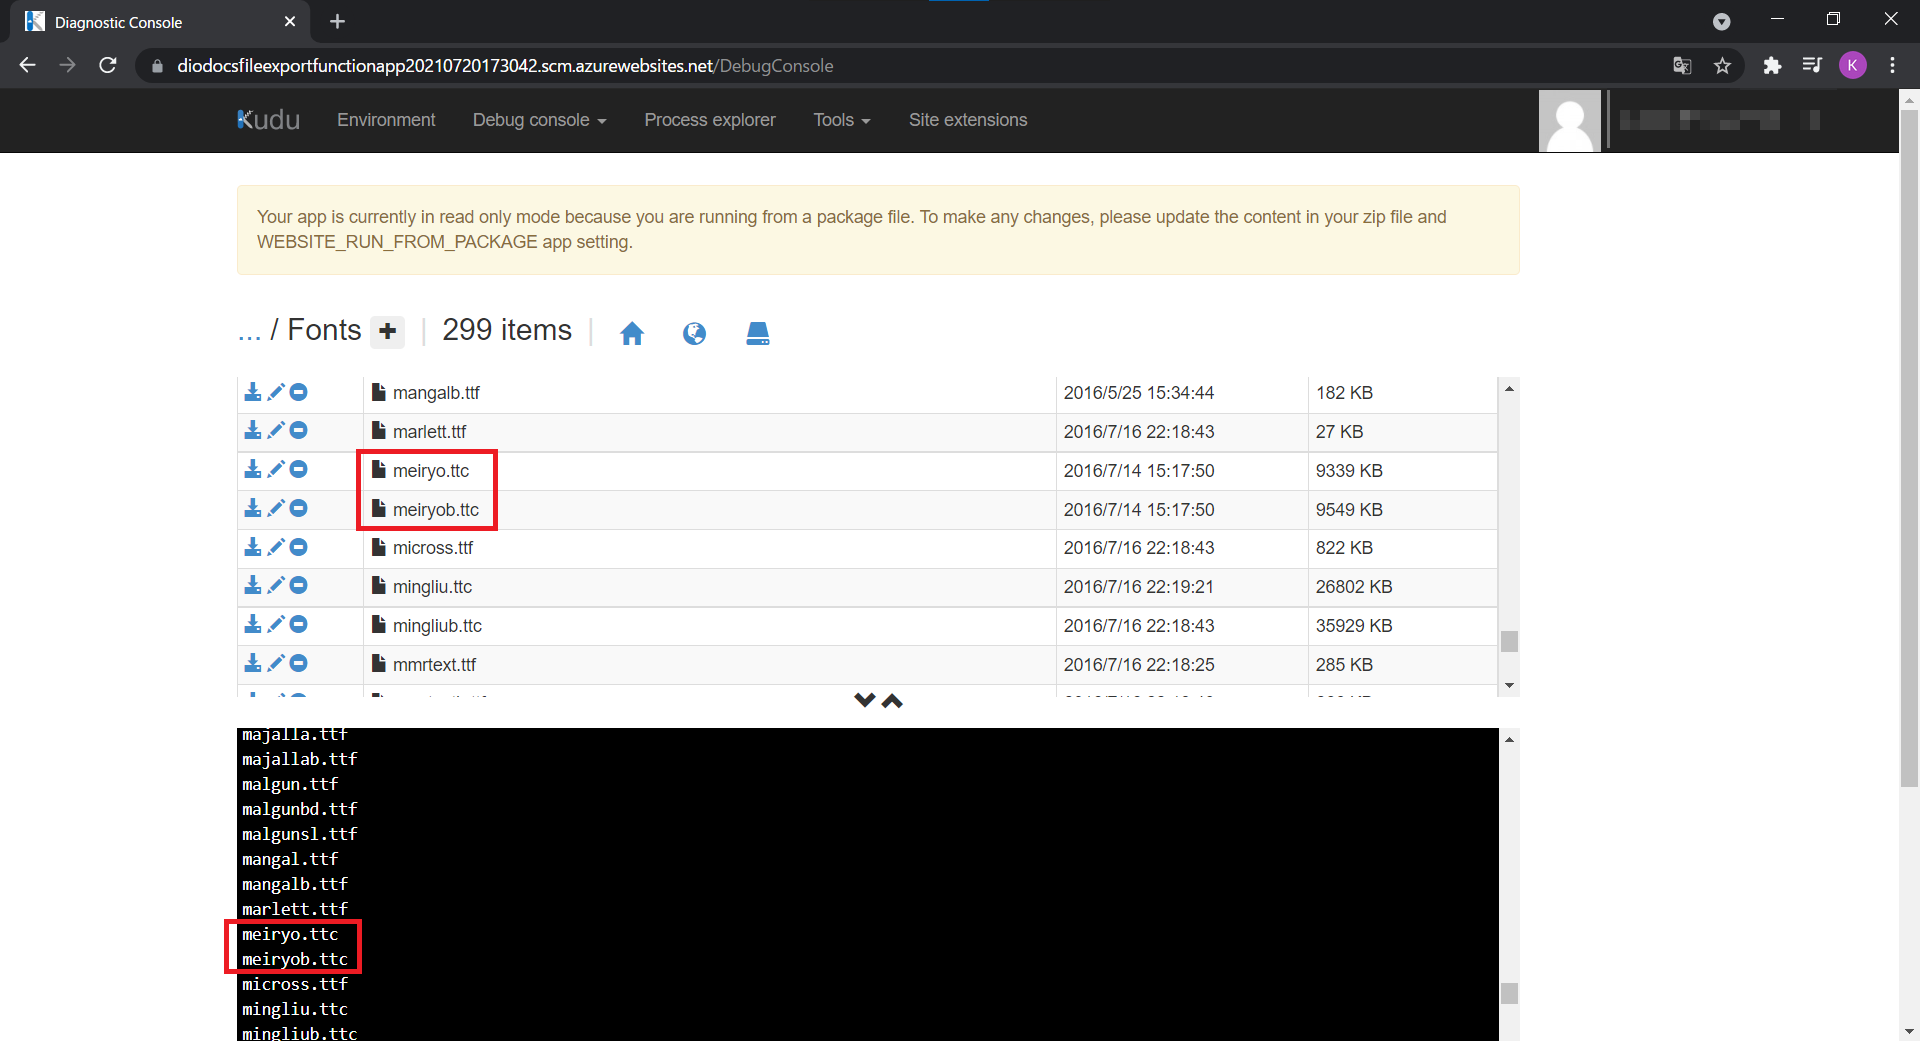Go back to the previous page
The width and height of the screenshot is (1920, 1041).
(28, 66)
